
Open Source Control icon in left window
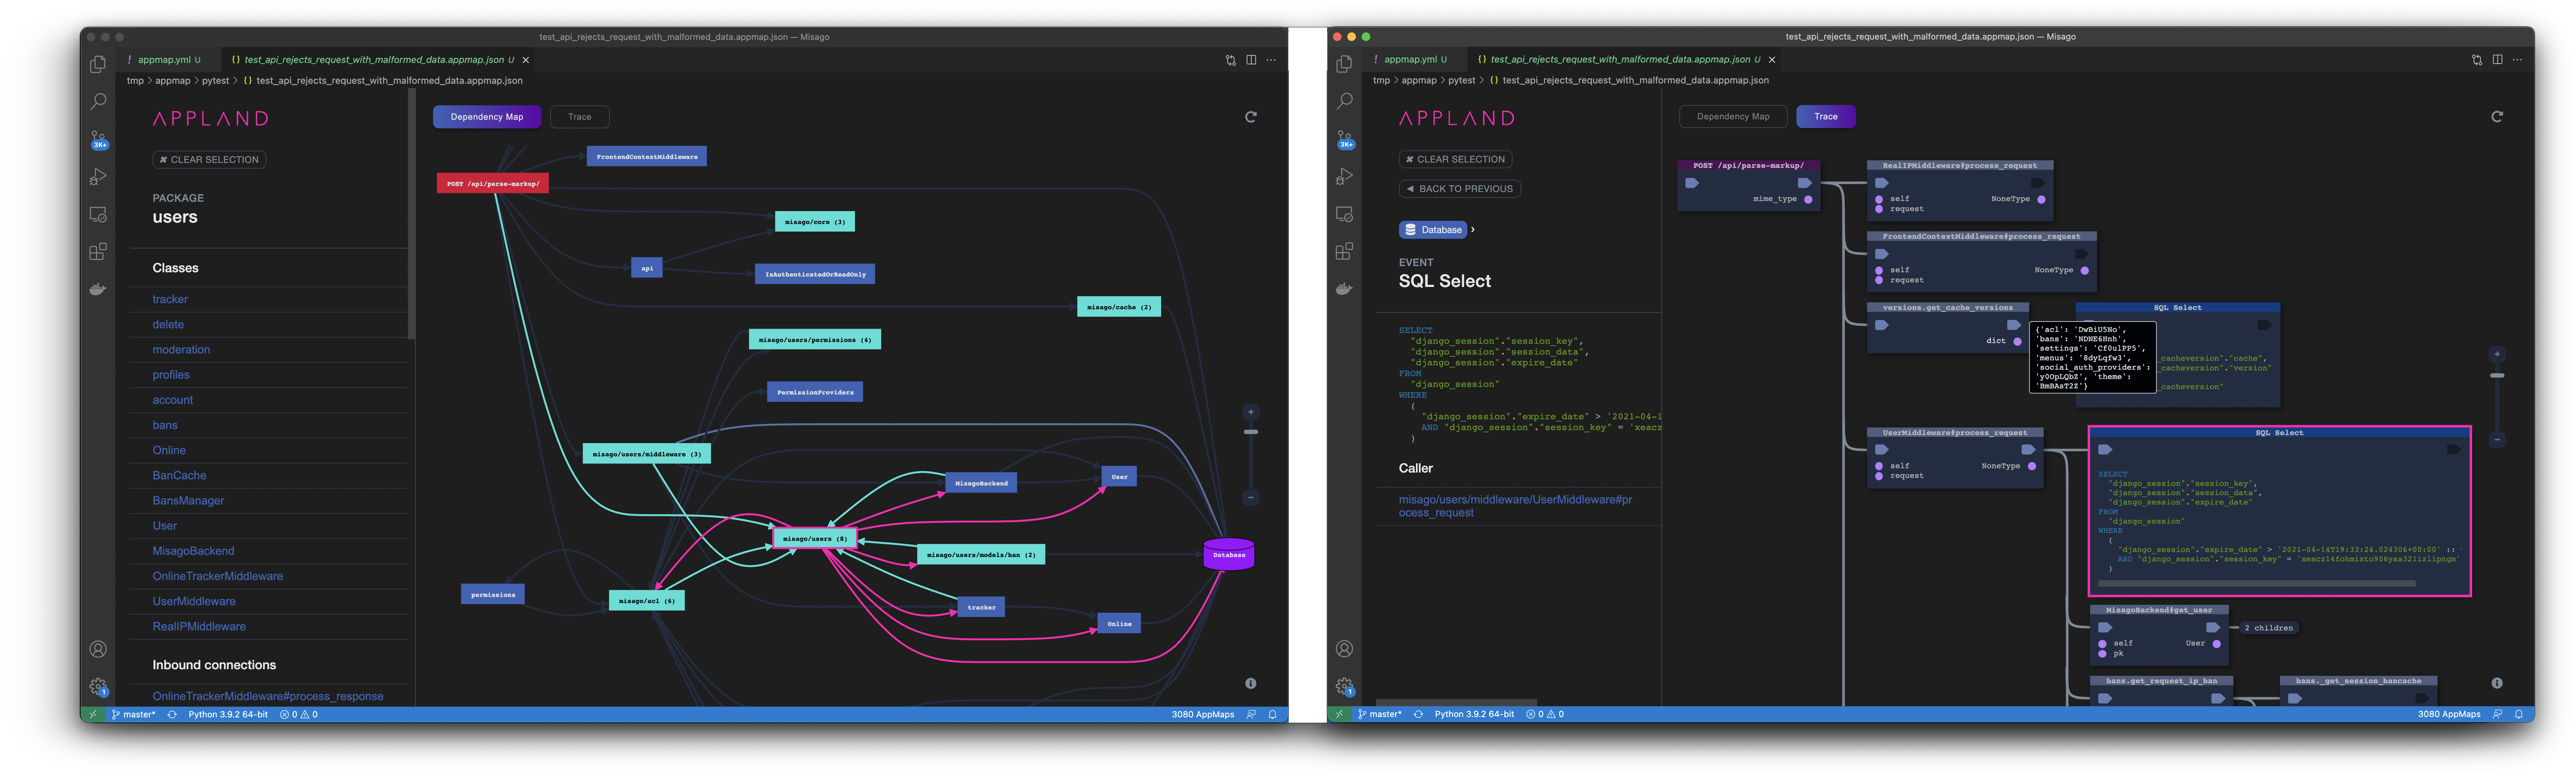pos(98,139)
